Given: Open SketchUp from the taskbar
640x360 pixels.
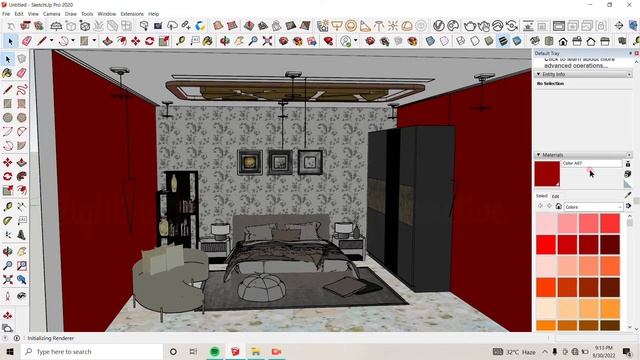Looking at the screenshot, I should (235, 351).
